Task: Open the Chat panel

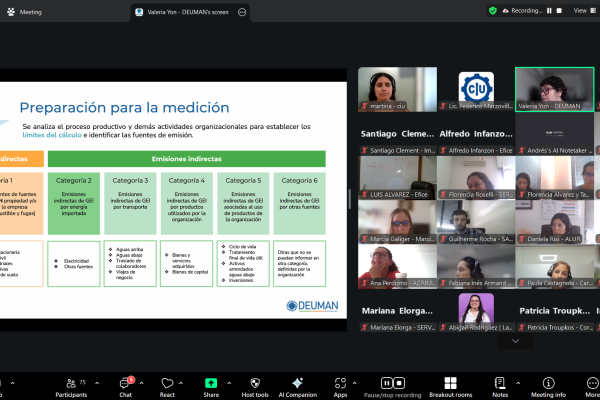Action: click(x=126, y=387)
